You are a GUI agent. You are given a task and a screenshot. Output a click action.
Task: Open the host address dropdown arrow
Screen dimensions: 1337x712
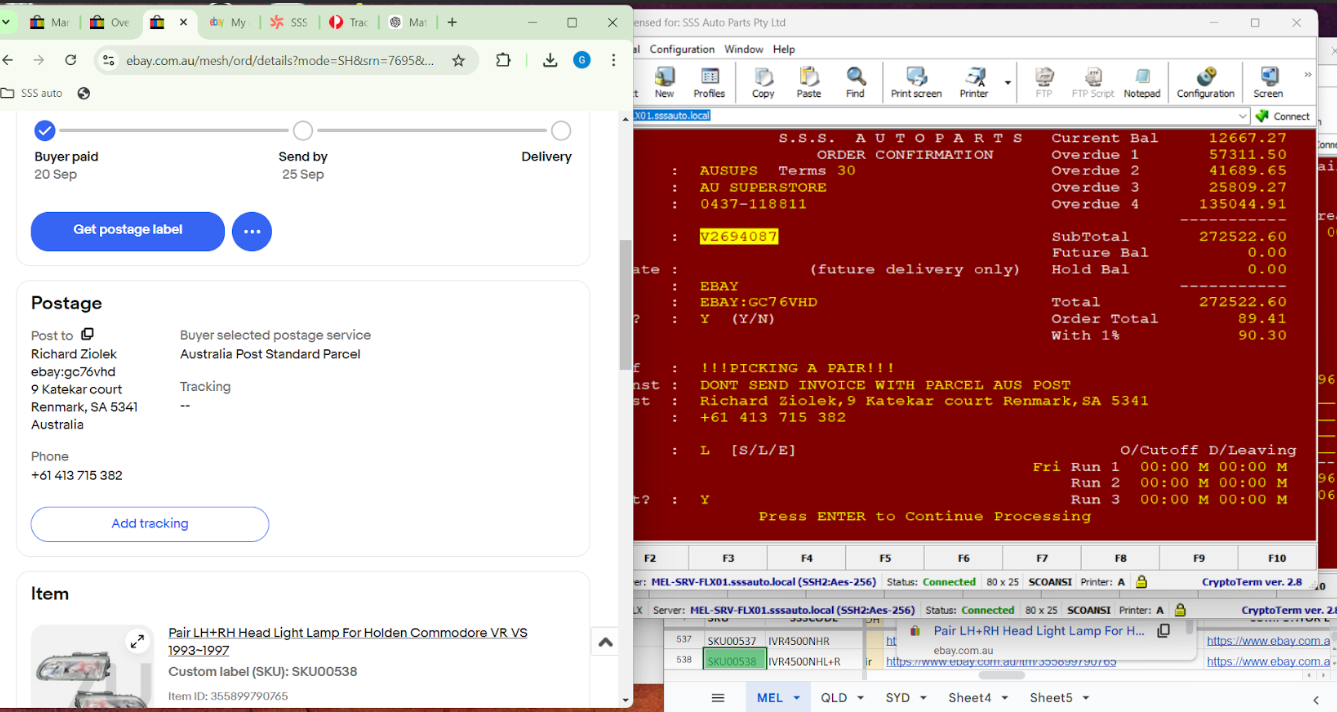pos(1243,116)
